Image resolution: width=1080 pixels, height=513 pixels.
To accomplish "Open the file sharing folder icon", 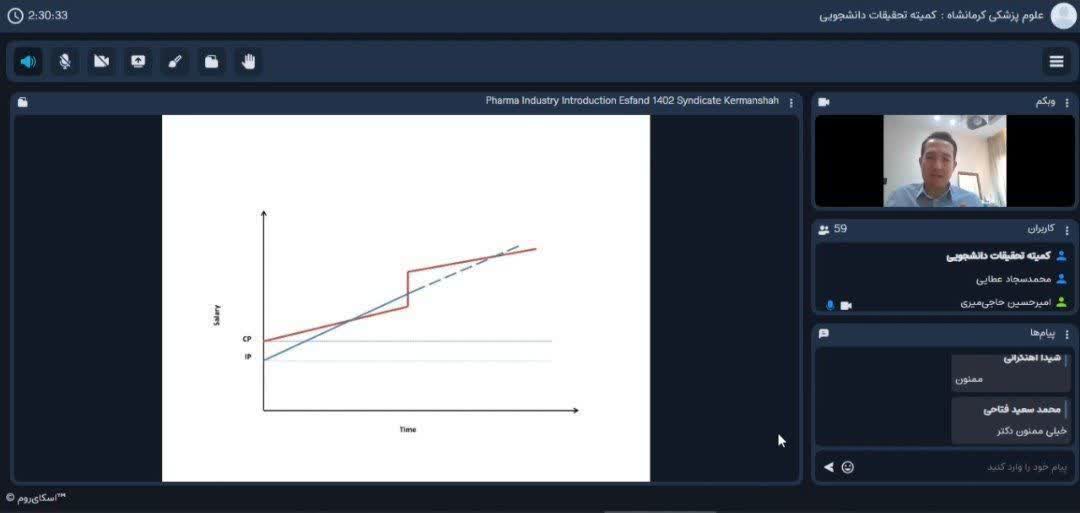I will pos(211,62).
